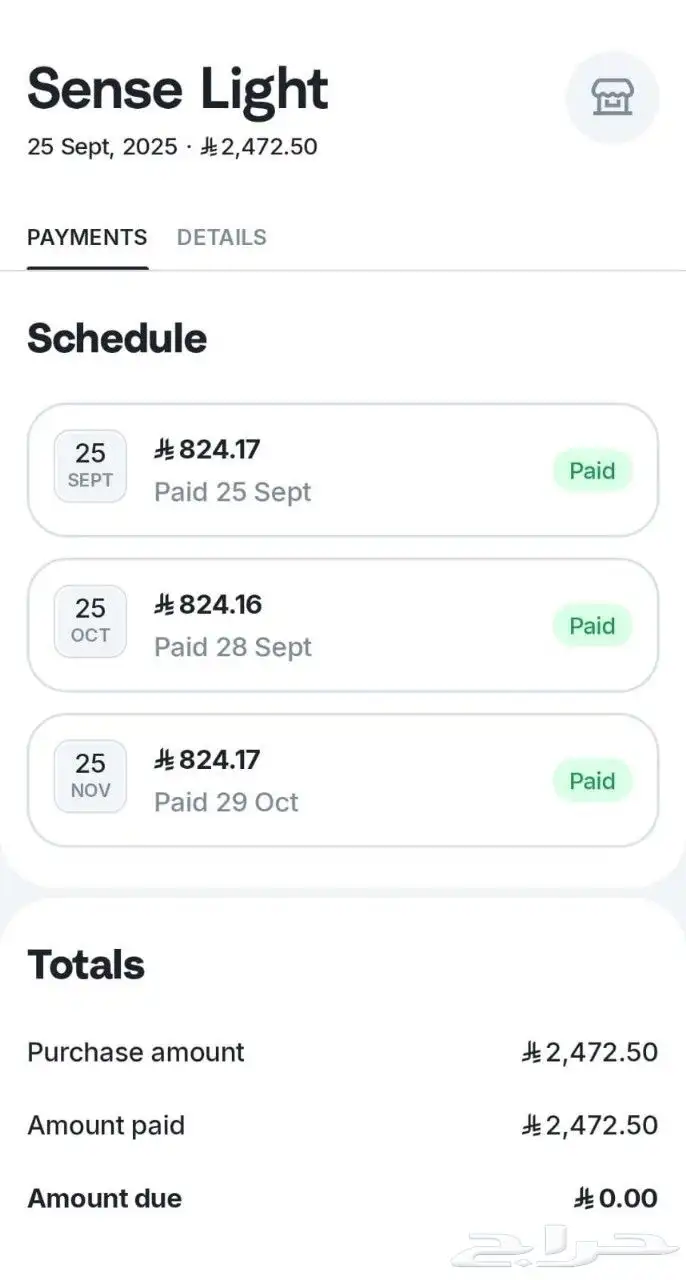
Task: Switch to the PAYMENTS tab
Action: click(87, 238)
